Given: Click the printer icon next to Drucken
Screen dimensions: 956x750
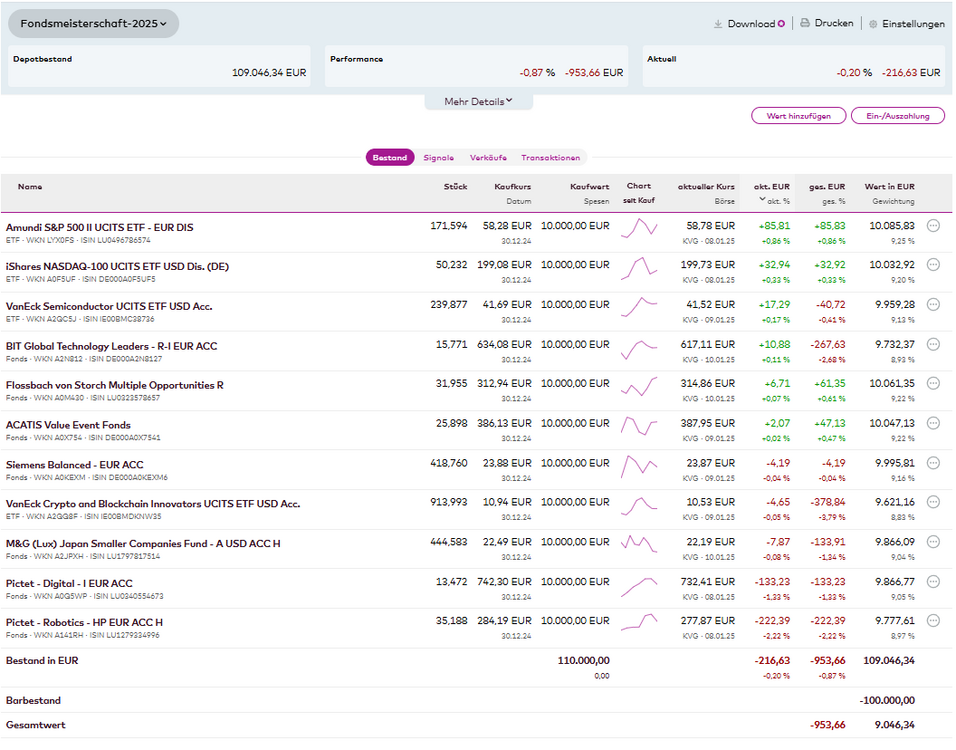Looking at the screenshot, I should [x=804, y=24].
